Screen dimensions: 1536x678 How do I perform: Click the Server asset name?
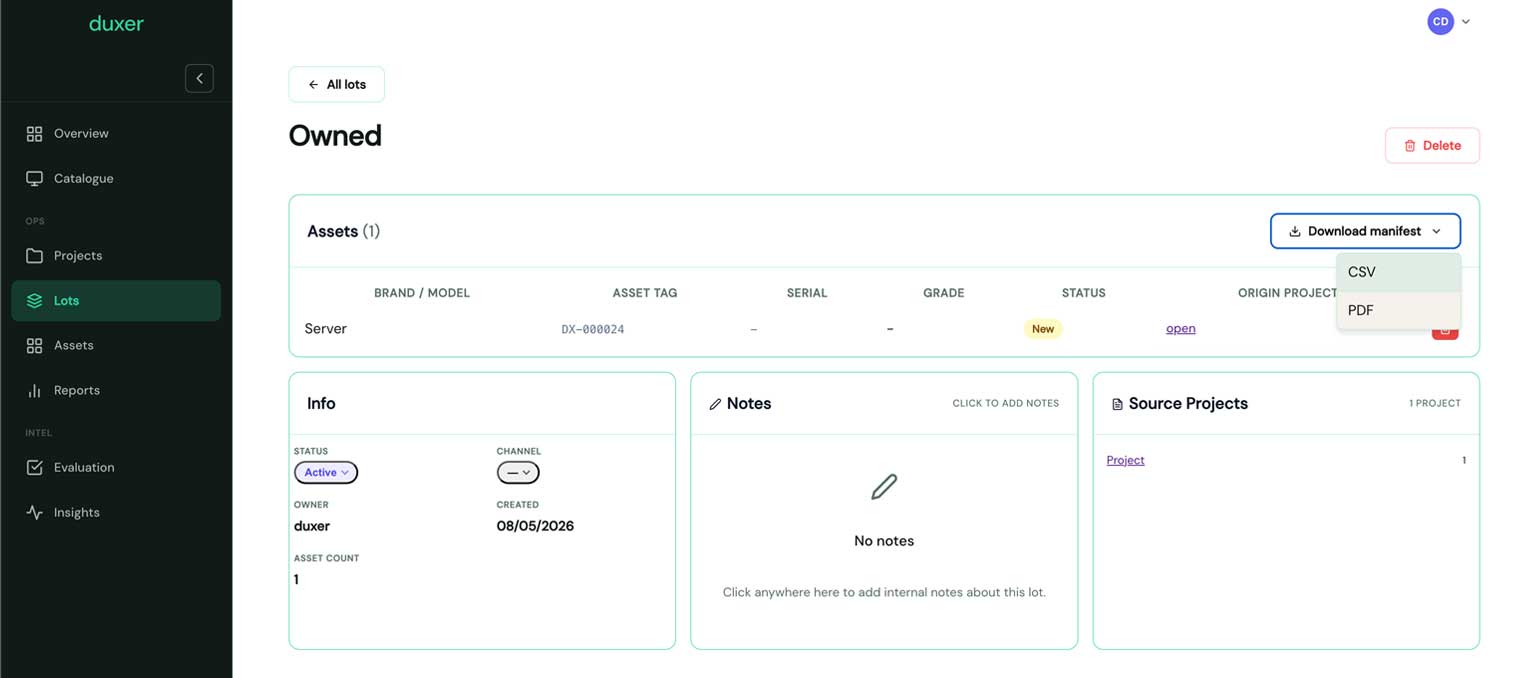(x=326, y=328)
